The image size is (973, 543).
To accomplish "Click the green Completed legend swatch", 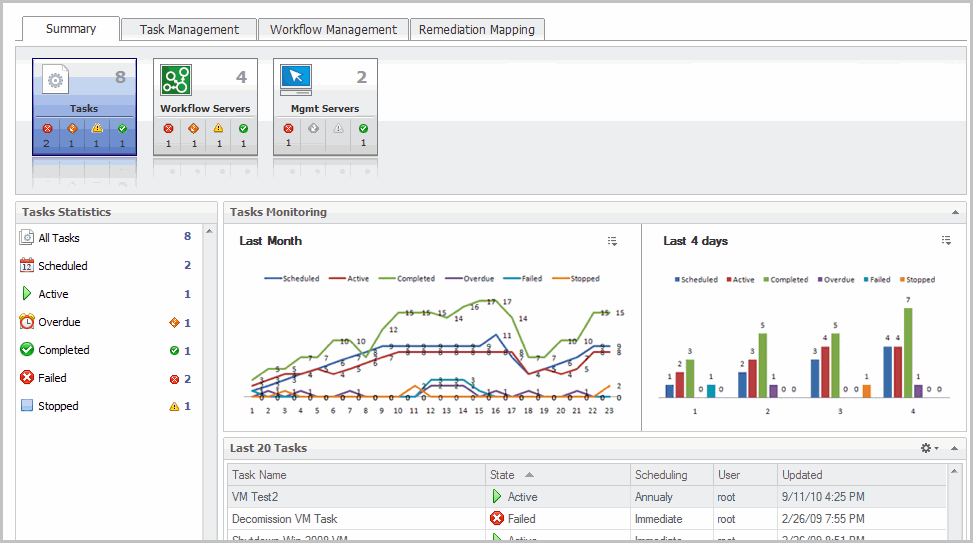I will point(391,279).
